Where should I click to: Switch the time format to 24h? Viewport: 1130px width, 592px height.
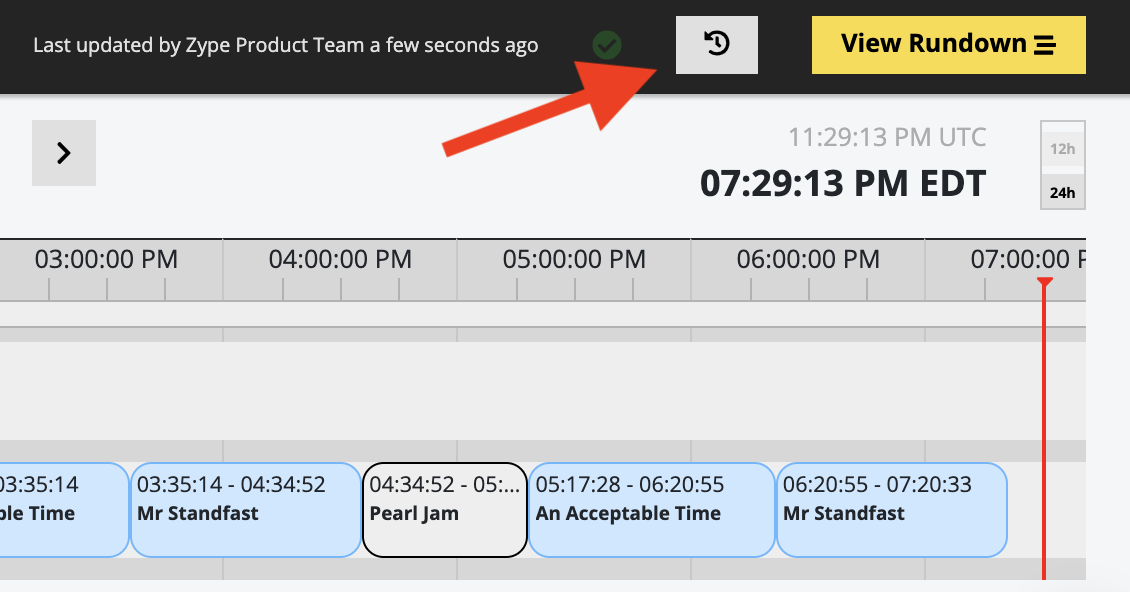pyautogui.click(x=1062, y=192)
